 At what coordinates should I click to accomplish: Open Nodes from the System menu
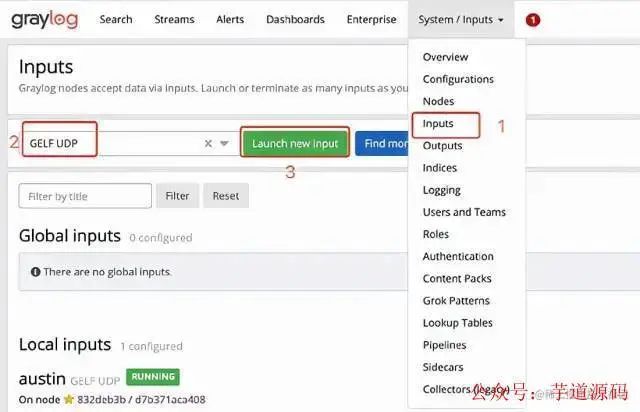click(438, 101)
